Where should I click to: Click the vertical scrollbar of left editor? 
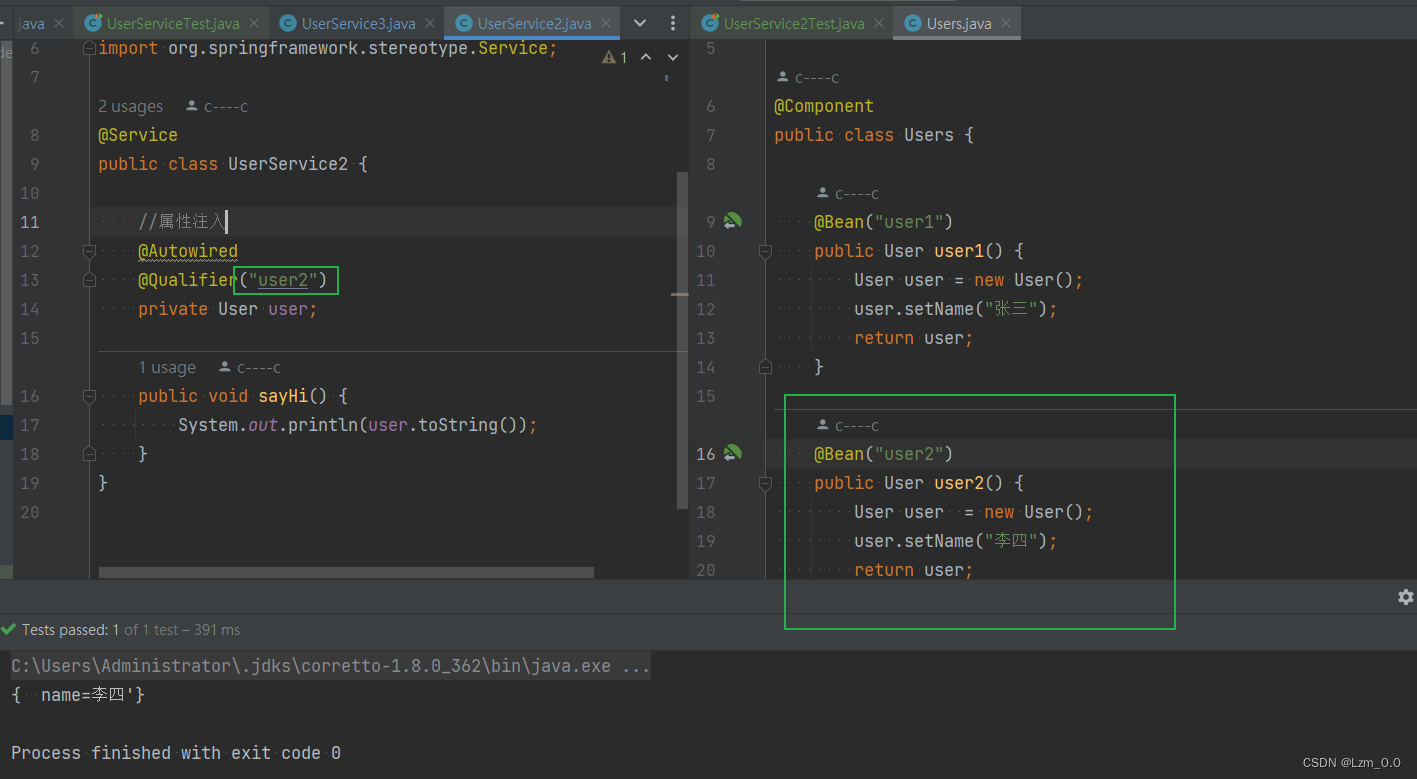coord(683,340)
